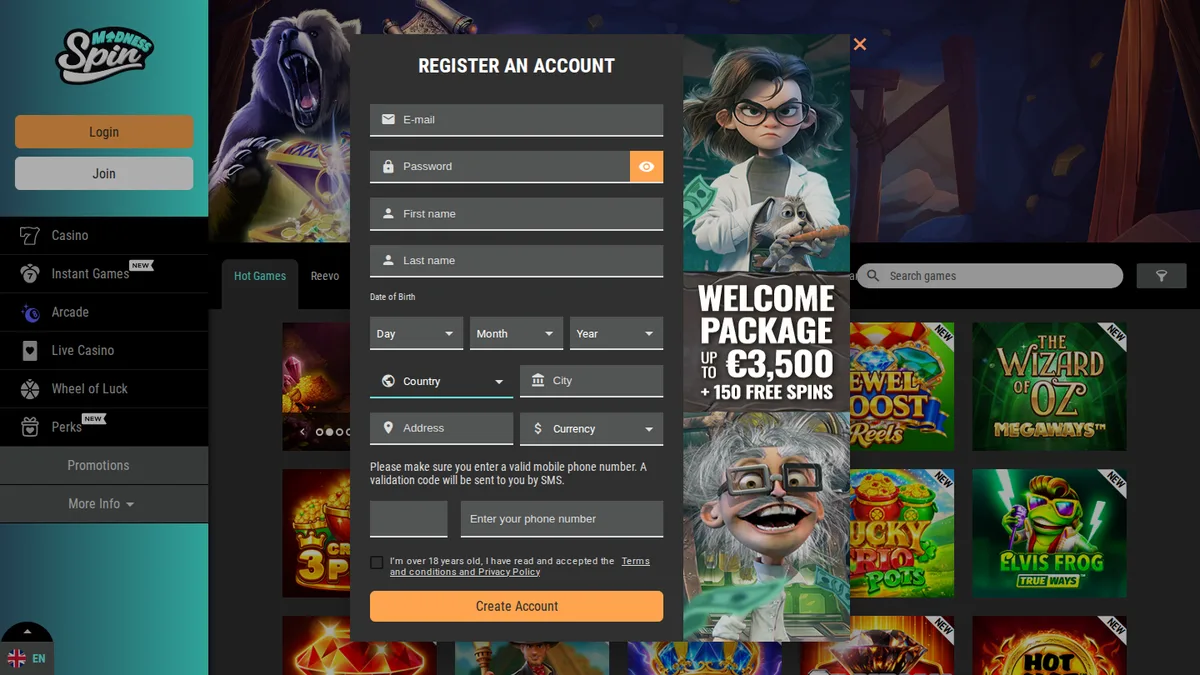Open Promotions in the sidebar

[x=104, y=466]
